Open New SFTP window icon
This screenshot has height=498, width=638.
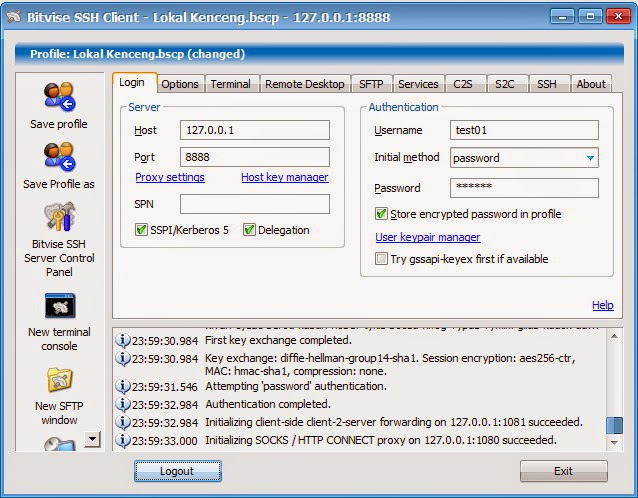[x=59, y=380]
